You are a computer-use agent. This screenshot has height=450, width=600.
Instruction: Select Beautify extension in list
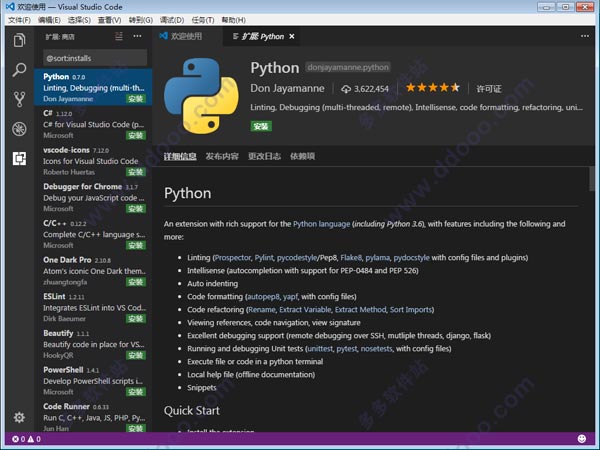(93, 344)
